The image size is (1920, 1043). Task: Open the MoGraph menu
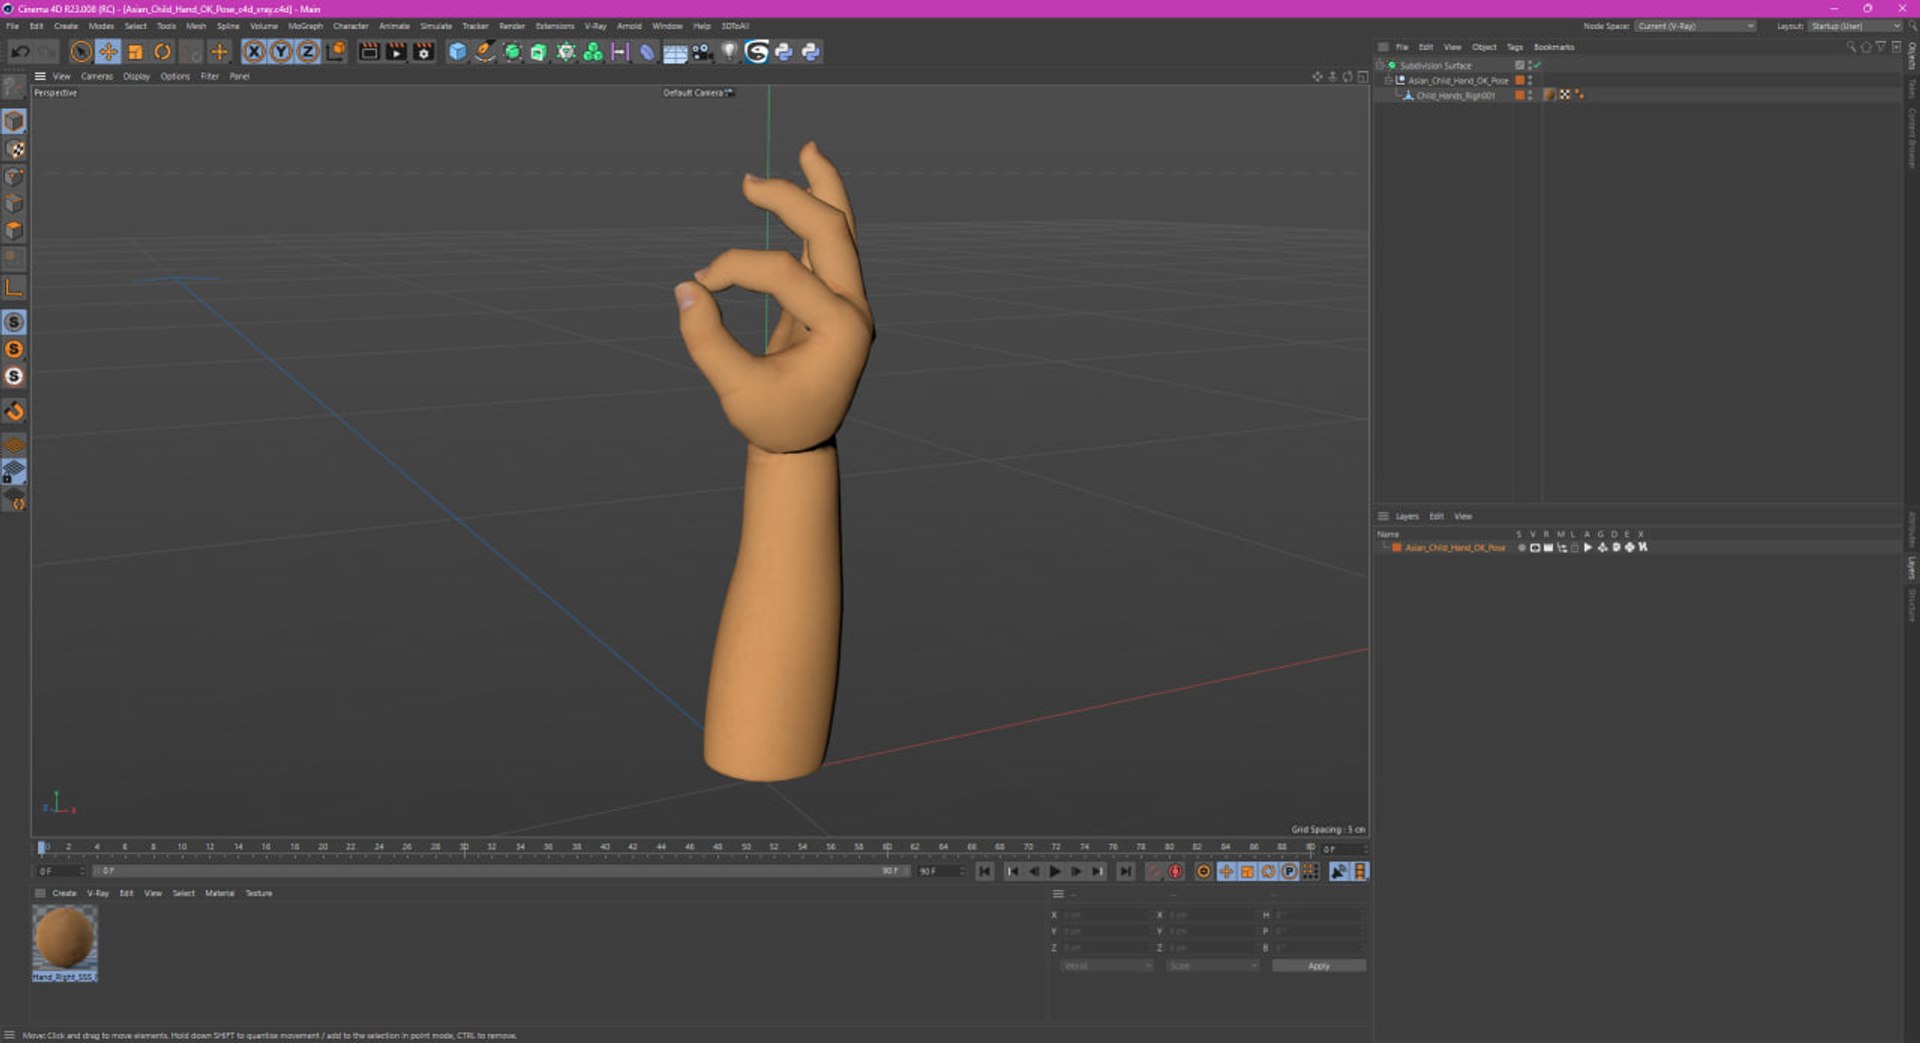tap(305, 26)
